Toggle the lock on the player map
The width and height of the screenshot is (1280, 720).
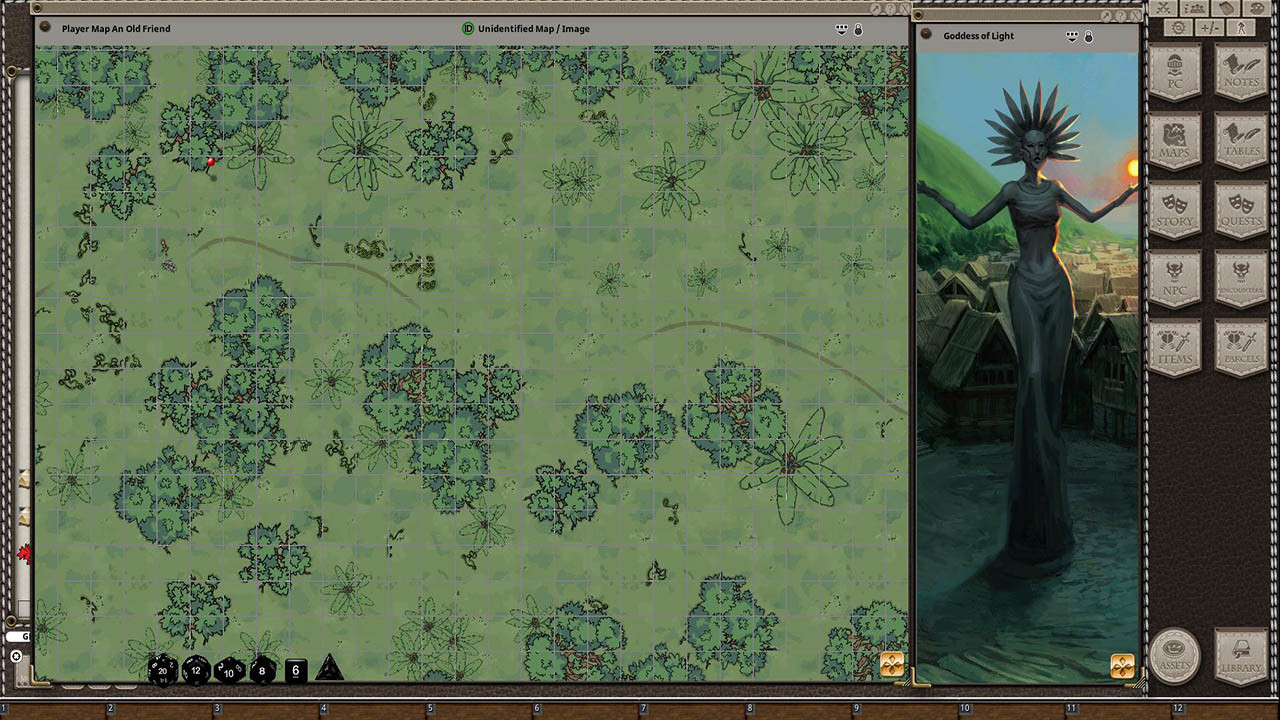pyautogui.click(x=858, y=29)
